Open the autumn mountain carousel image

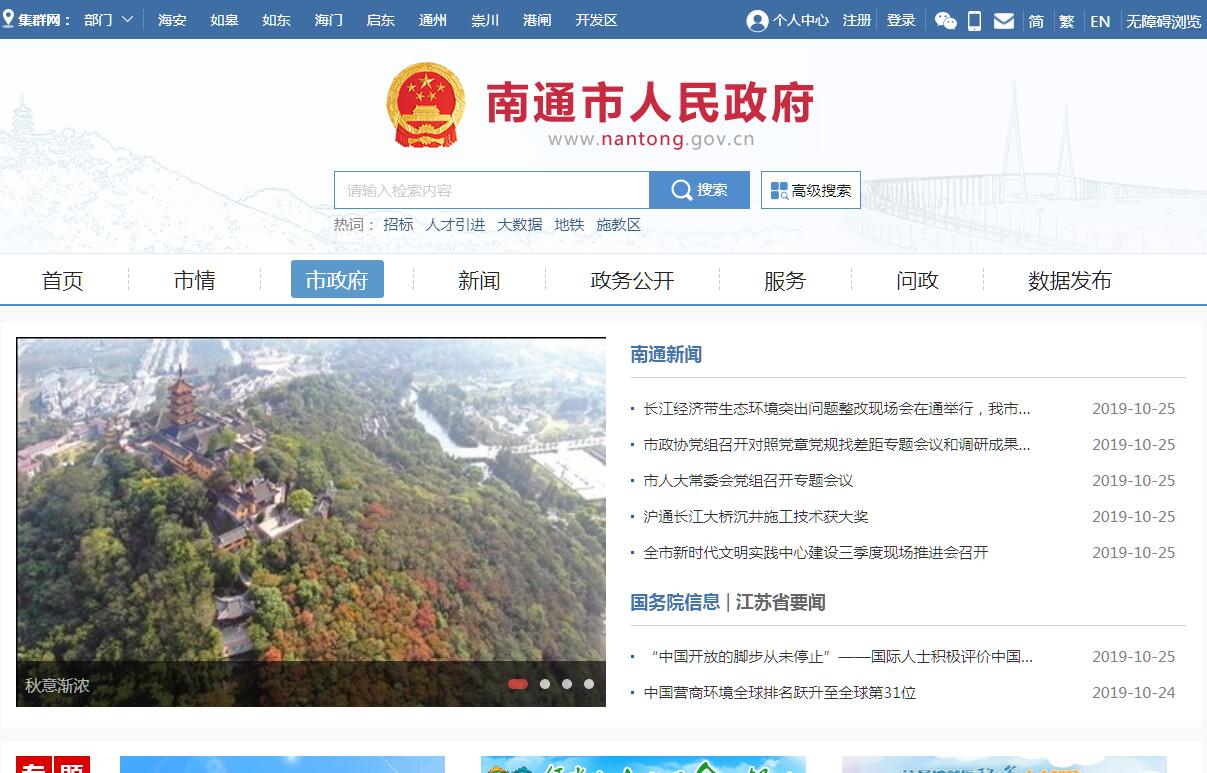[x=310, y=500]
